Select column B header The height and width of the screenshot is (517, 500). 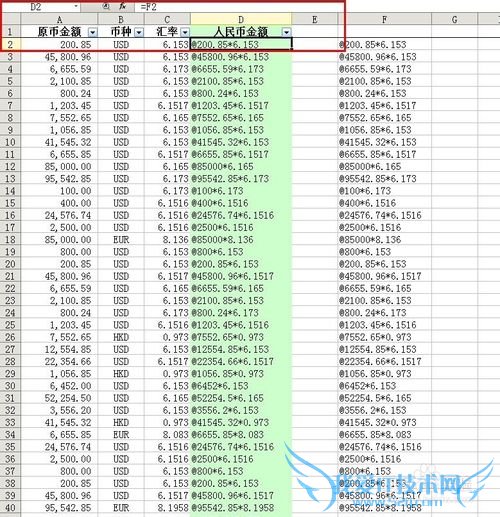121,19
